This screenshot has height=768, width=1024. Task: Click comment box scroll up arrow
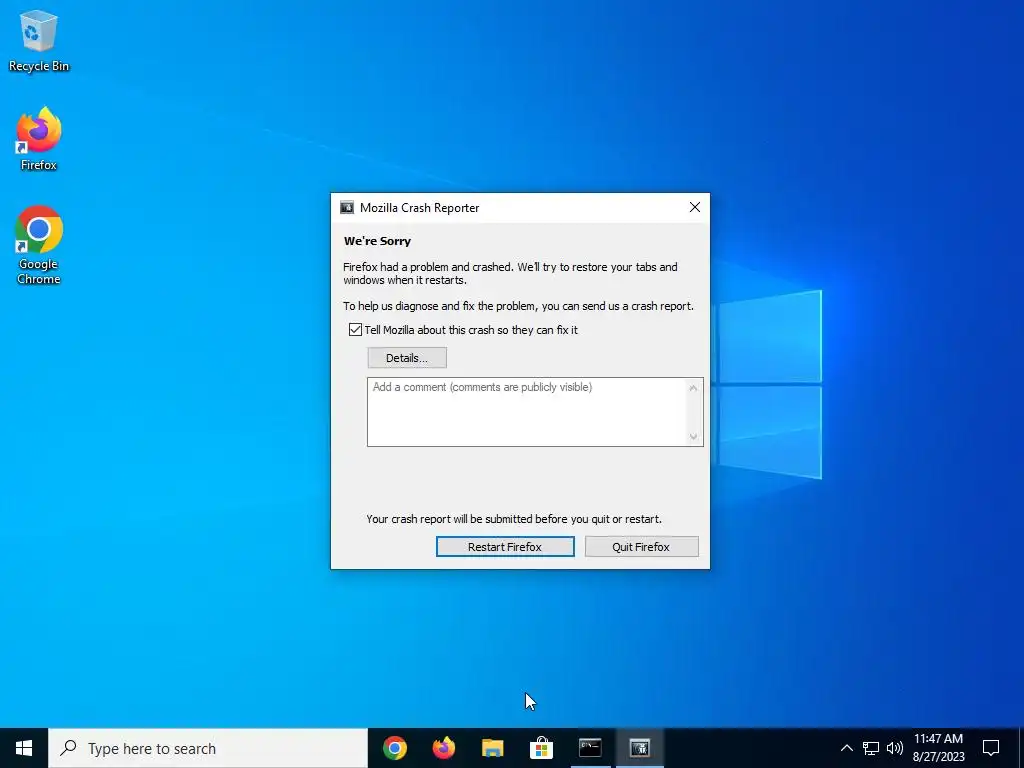[x=694, y=388]
